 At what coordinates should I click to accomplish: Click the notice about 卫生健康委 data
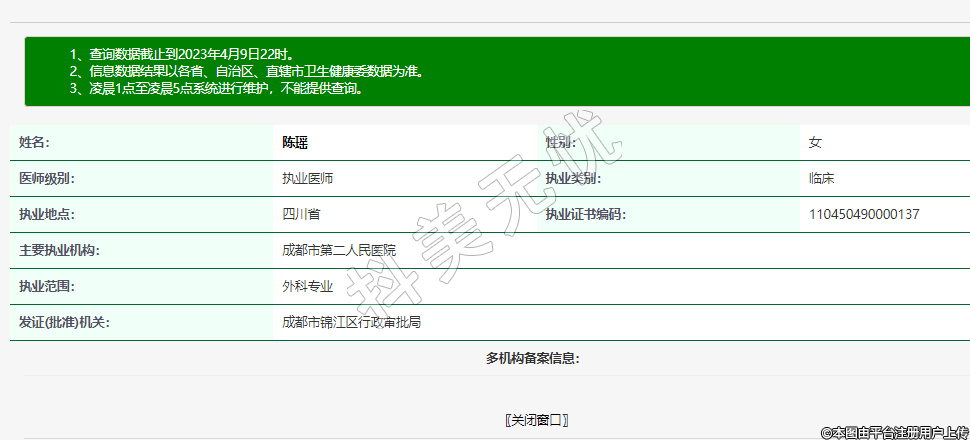(x=246, y=71)
